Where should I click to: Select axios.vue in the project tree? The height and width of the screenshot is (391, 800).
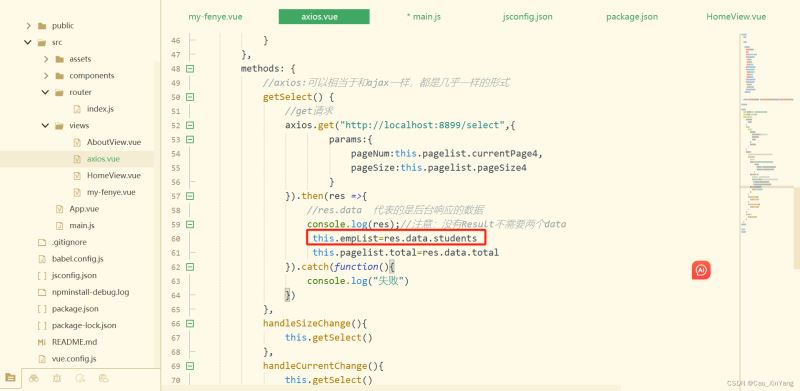coord(77,159)
